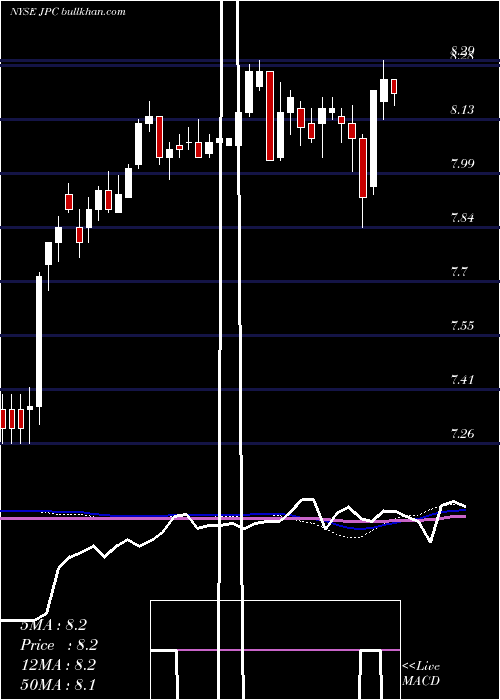Select the 7.7 price axis label
This screenshot has width=500, height=700.
459,271
